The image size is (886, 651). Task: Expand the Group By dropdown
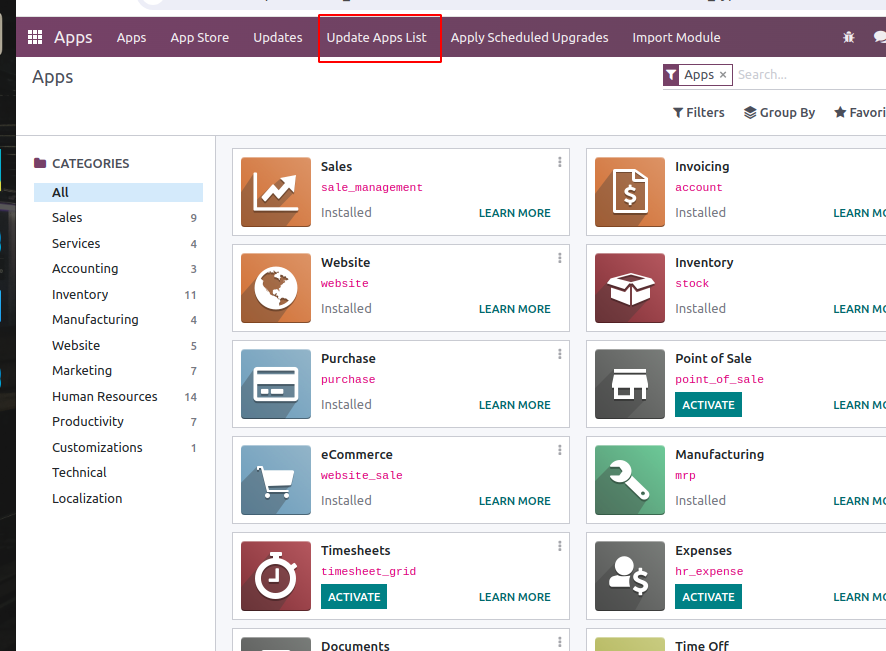coord(779,112)
